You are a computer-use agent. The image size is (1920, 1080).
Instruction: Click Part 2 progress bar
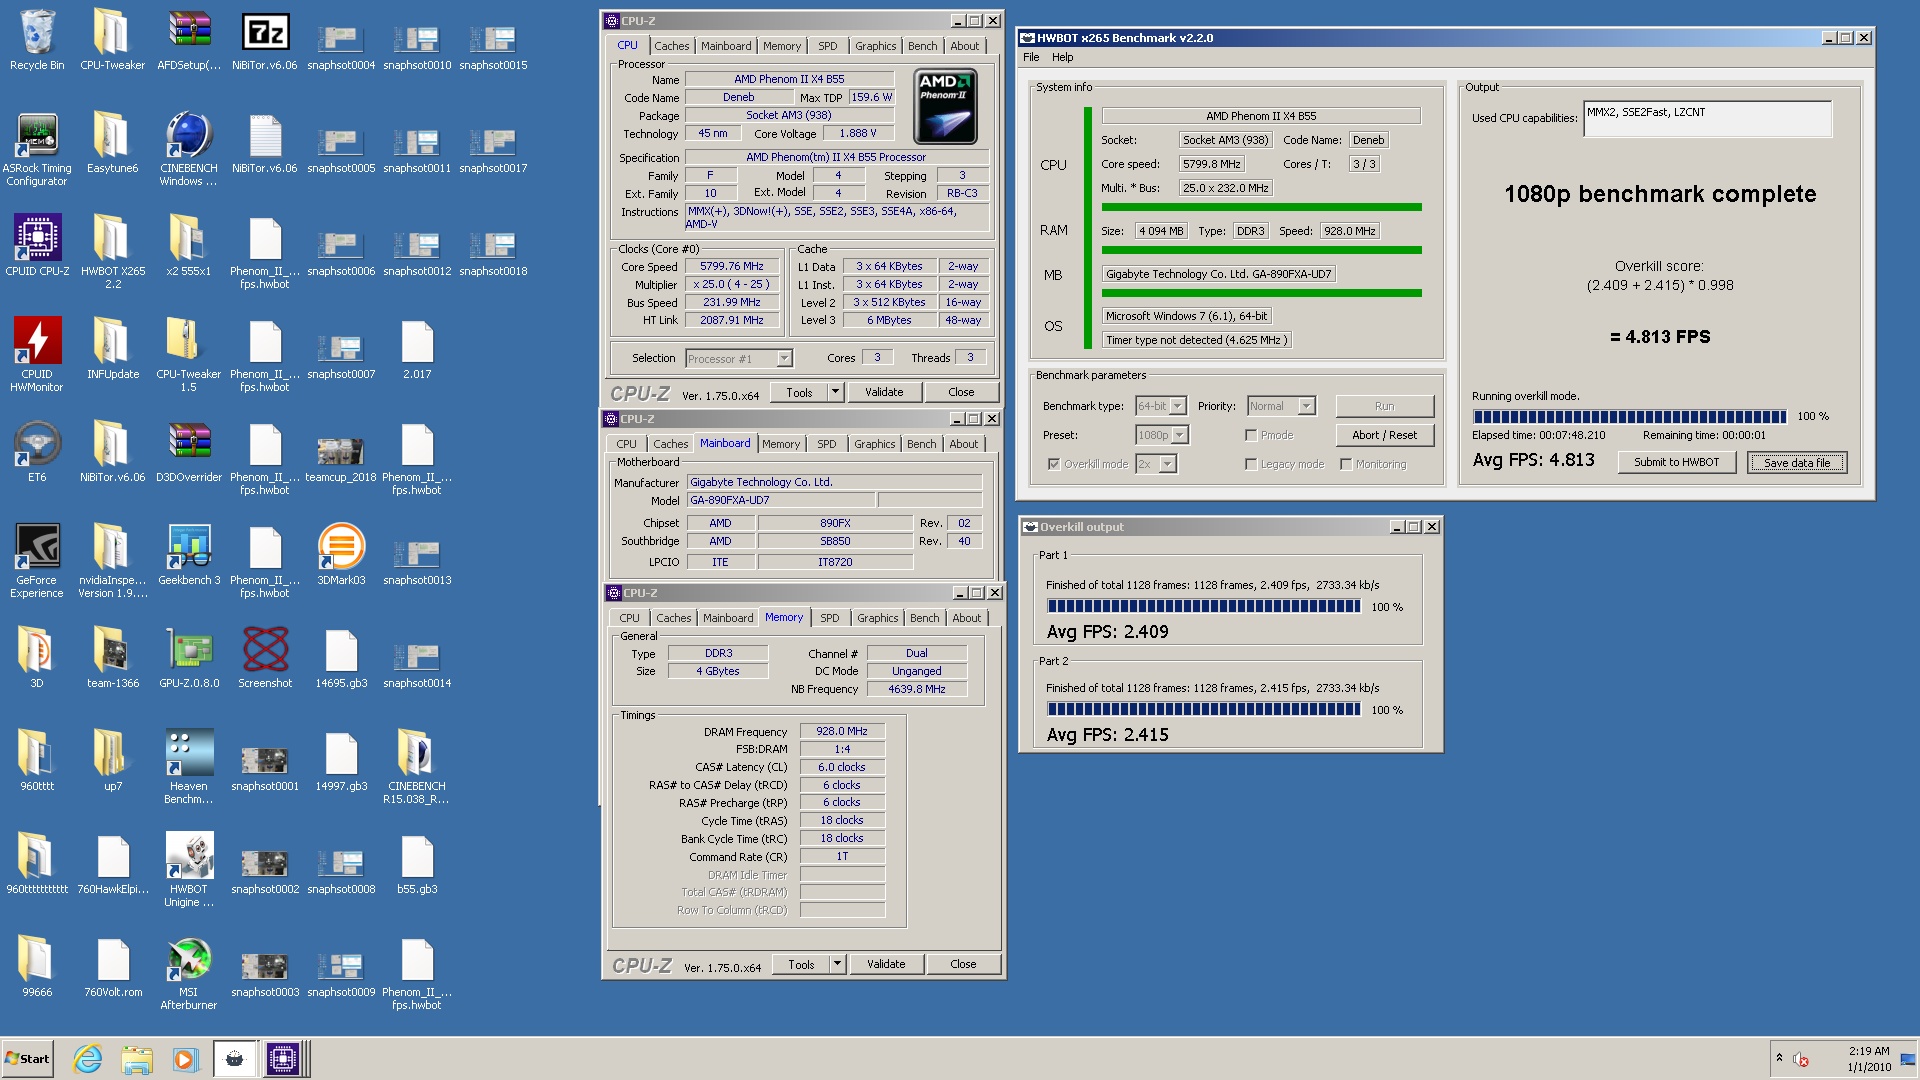pos(1204,709)
